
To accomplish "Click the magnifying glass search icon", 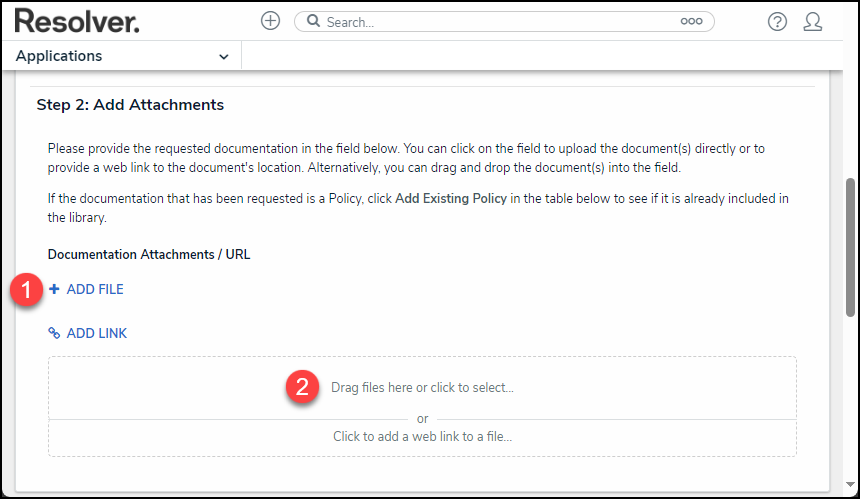I will click(x=313, y=21).
